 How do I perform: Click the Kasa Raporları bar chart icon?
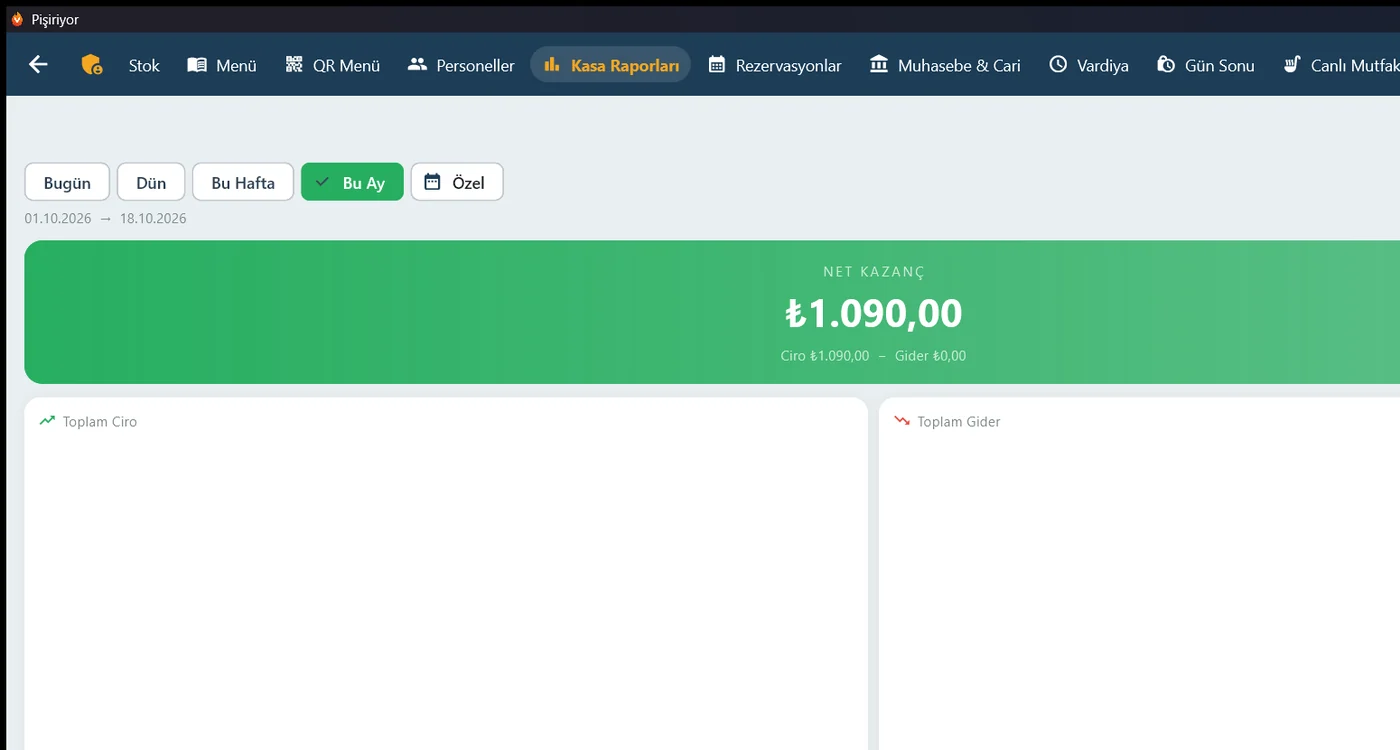[552, 65]
